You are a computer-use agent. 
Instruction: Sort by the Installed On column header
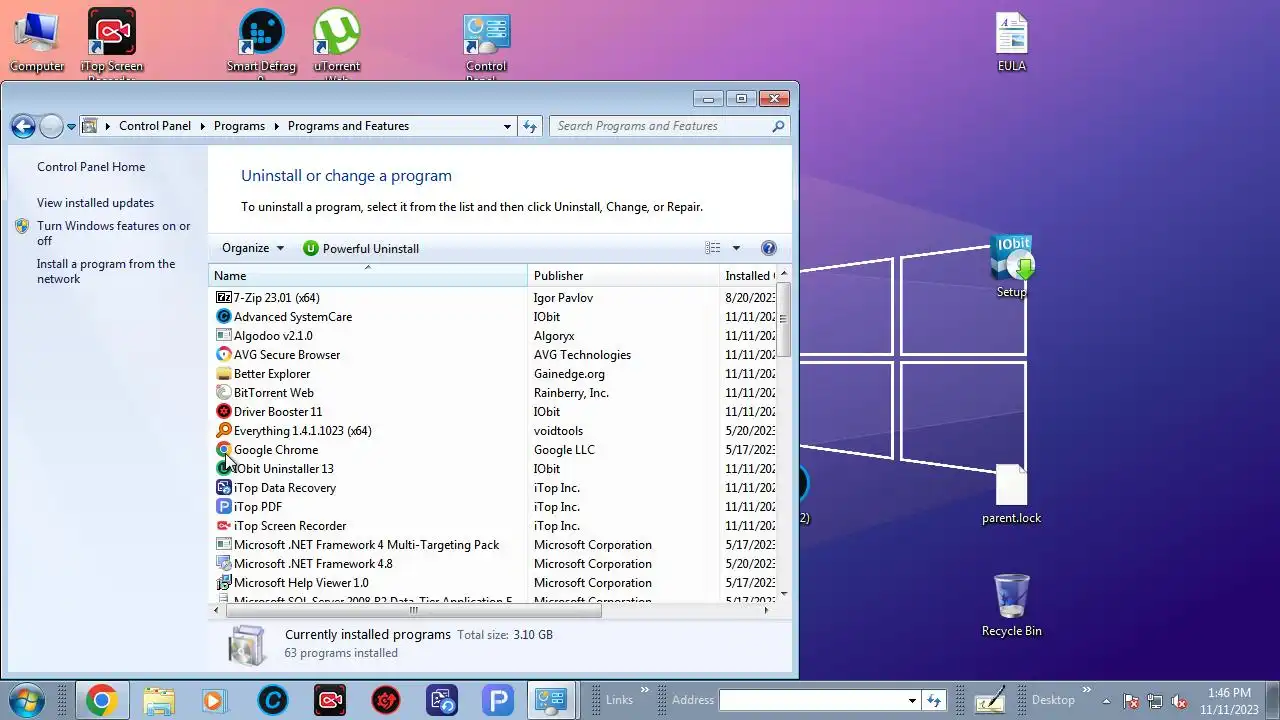748,276
